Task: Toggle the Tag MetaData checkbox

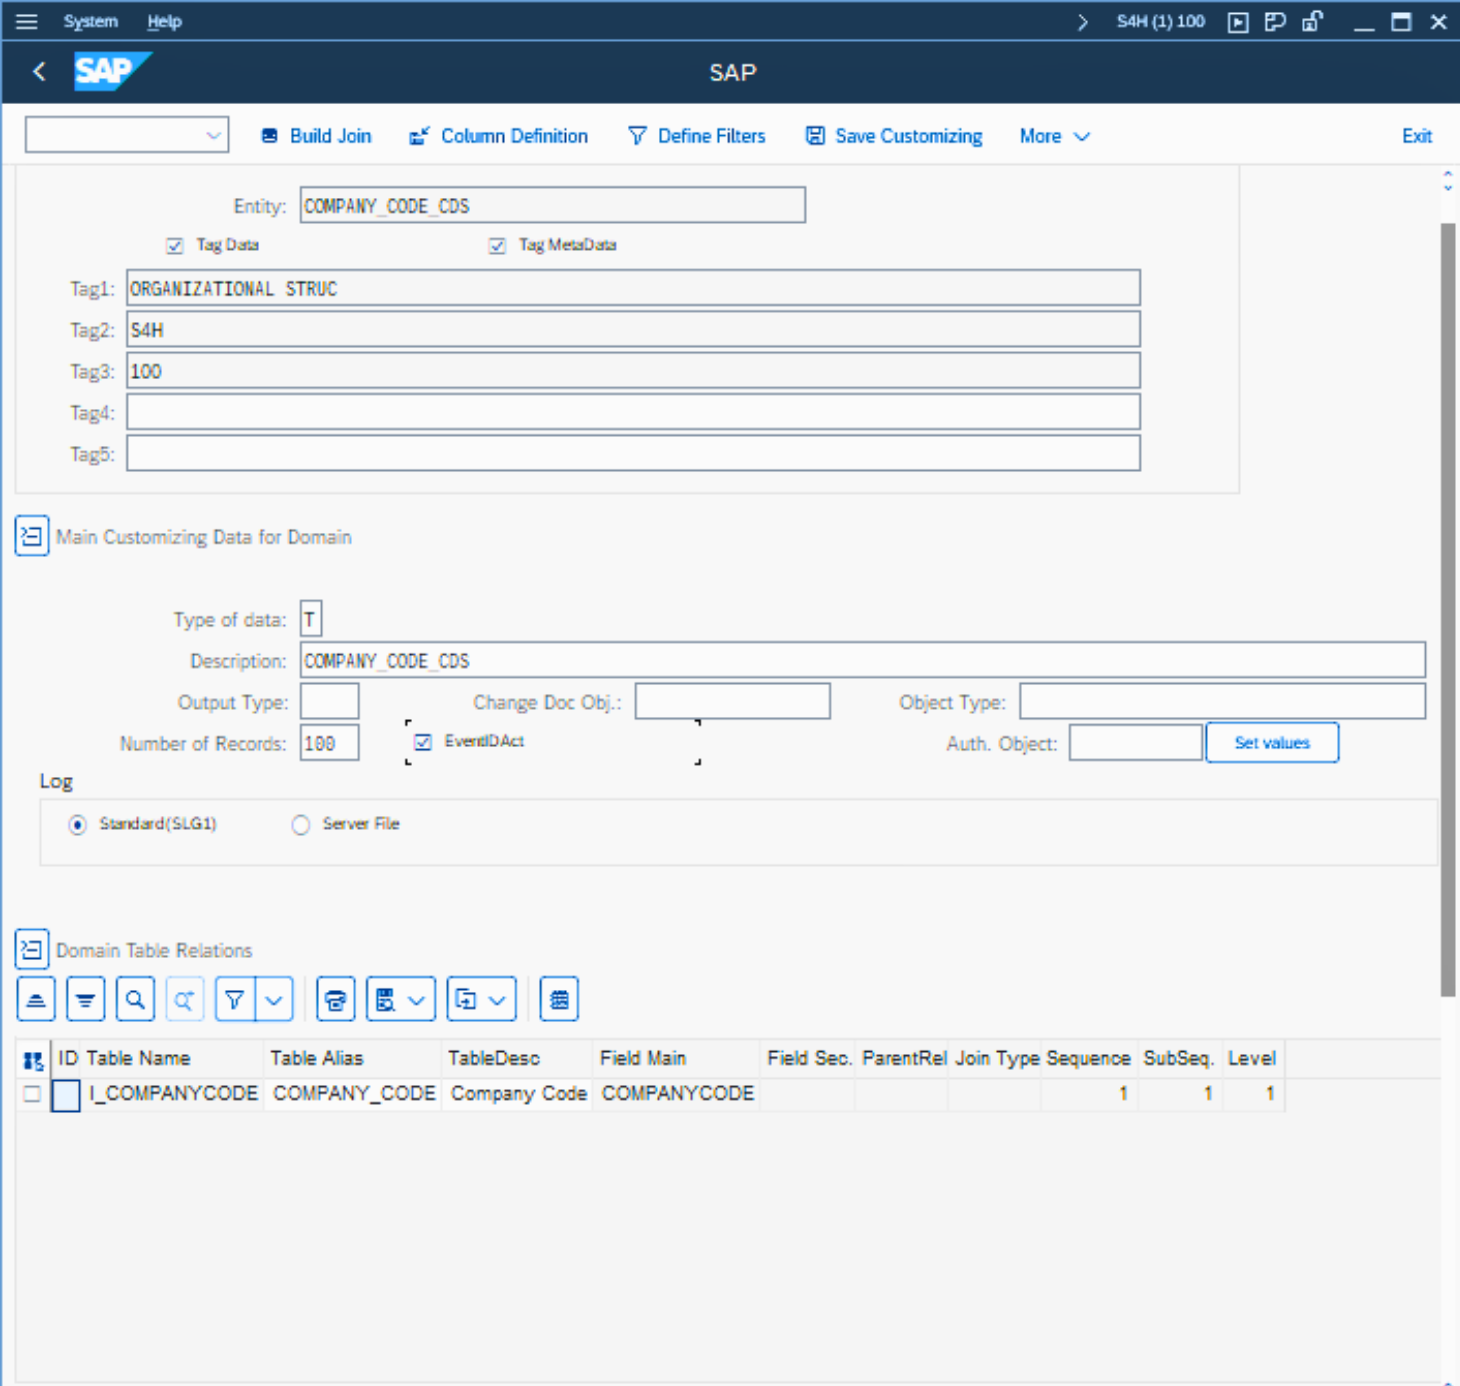Action: point(497,245)
